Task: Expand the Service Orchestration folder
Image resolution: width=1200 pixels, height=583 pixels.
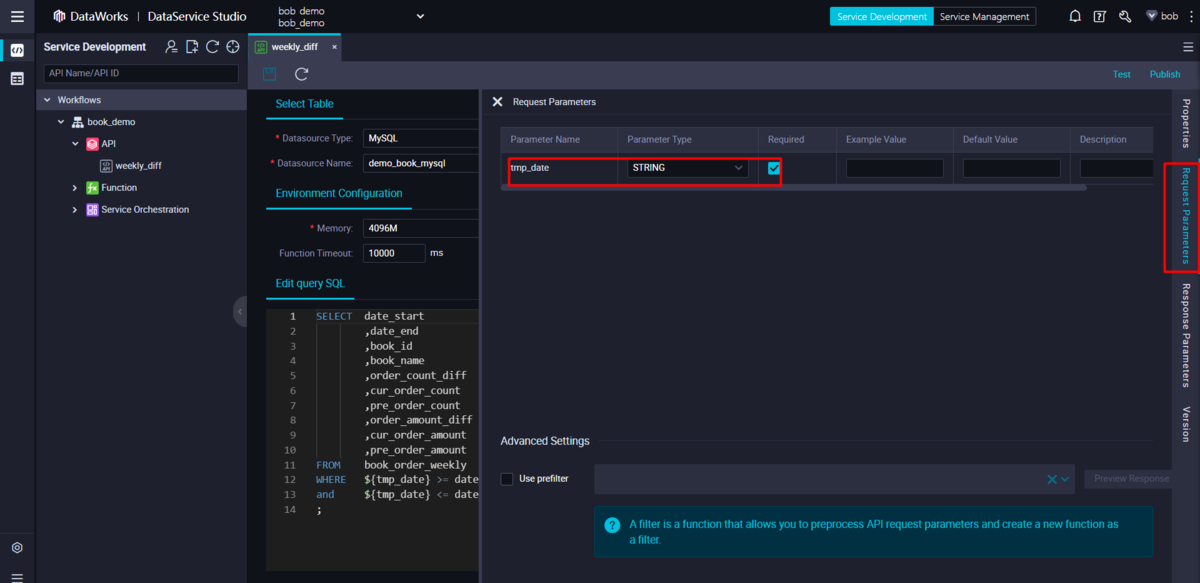Action: 75,210
